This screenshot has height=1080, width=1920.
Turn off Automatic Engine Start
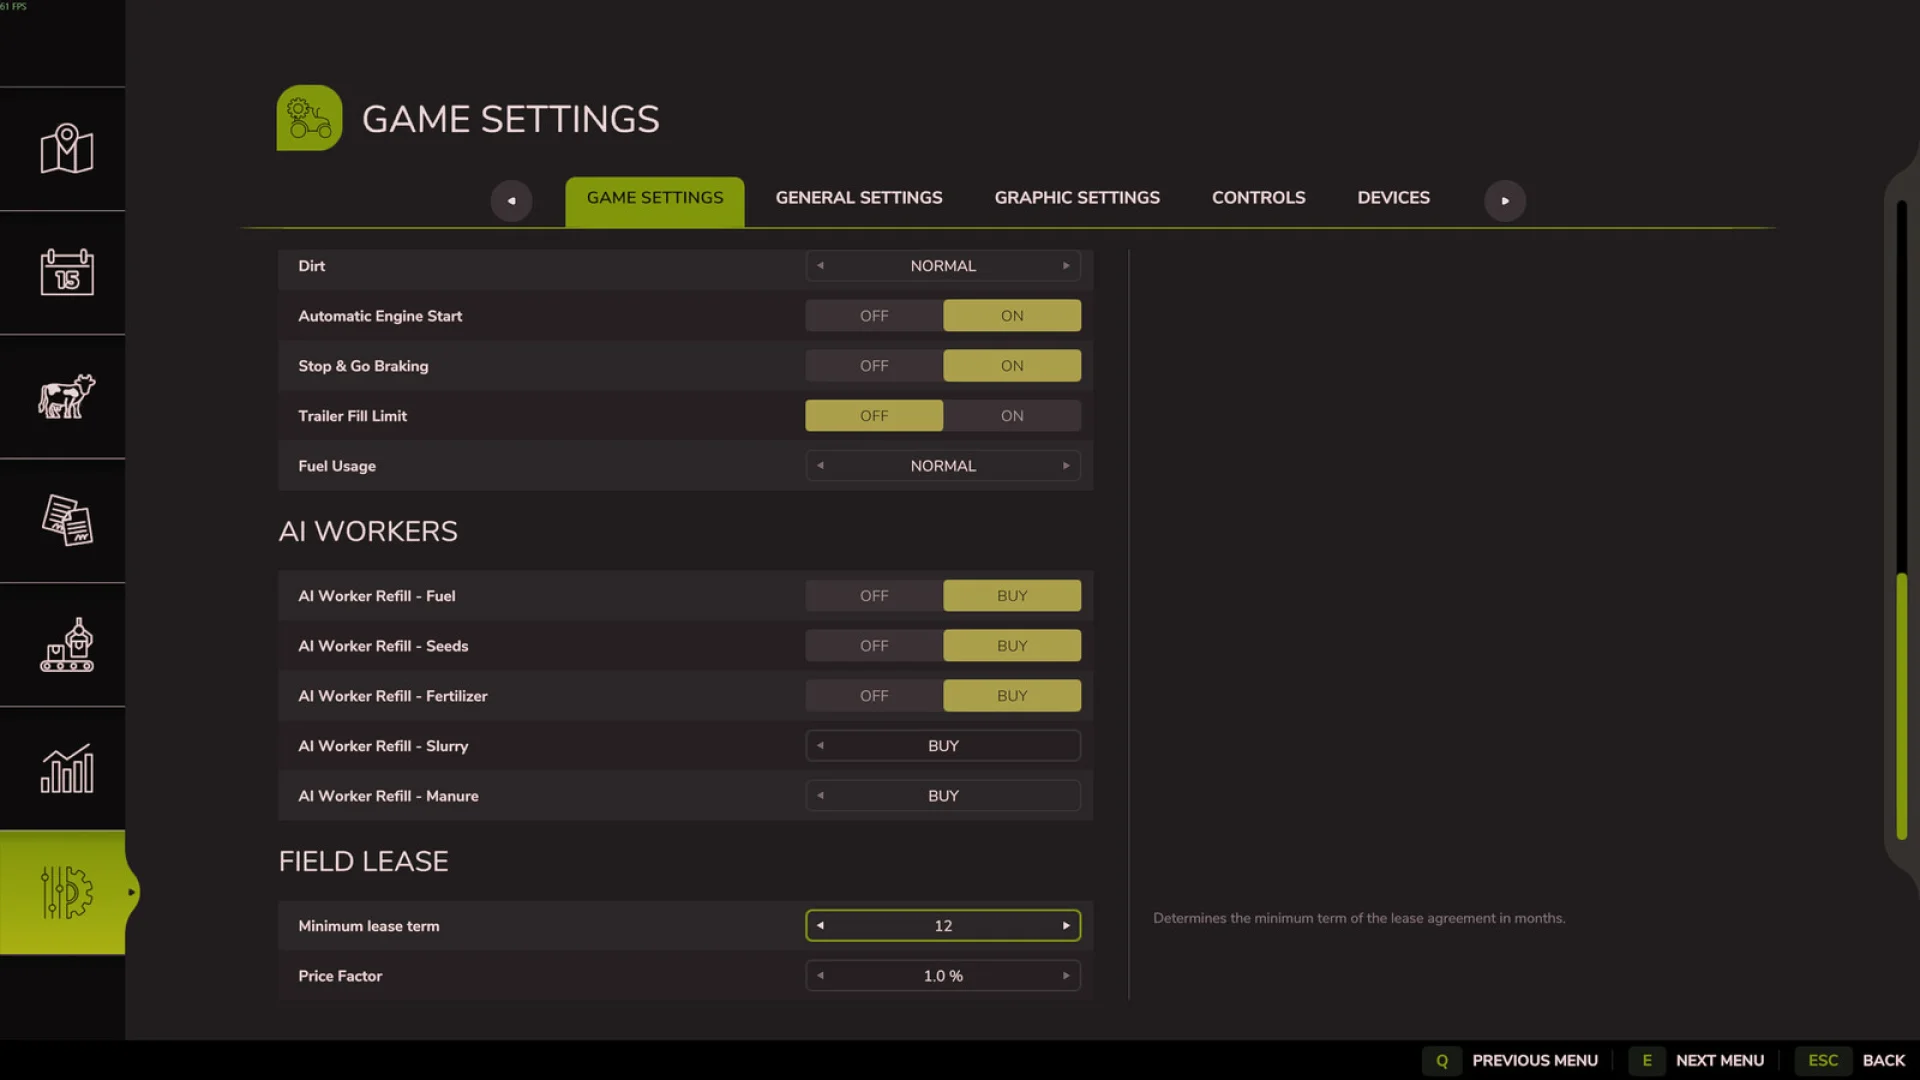(873, 315)
